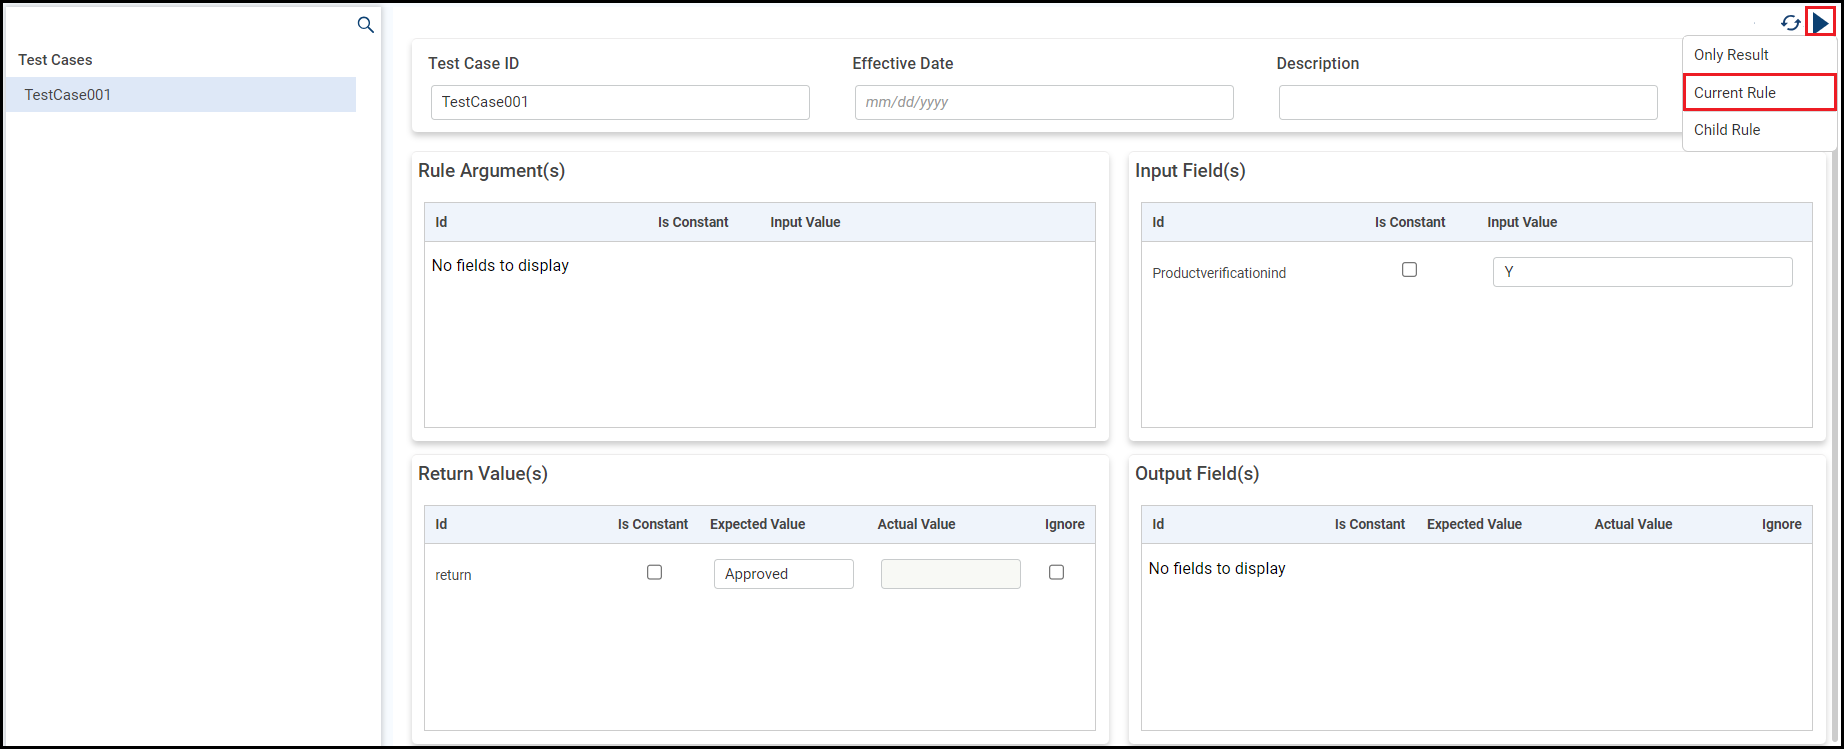Click the Test Case ID input field

[x=620, y=102]
